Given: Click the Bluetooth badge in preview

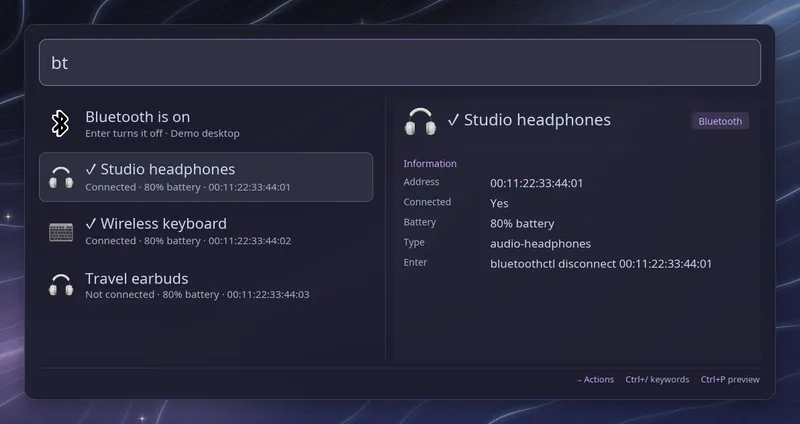Looking at the screenshot, I should pyautogui.click(x=720, y=121).
